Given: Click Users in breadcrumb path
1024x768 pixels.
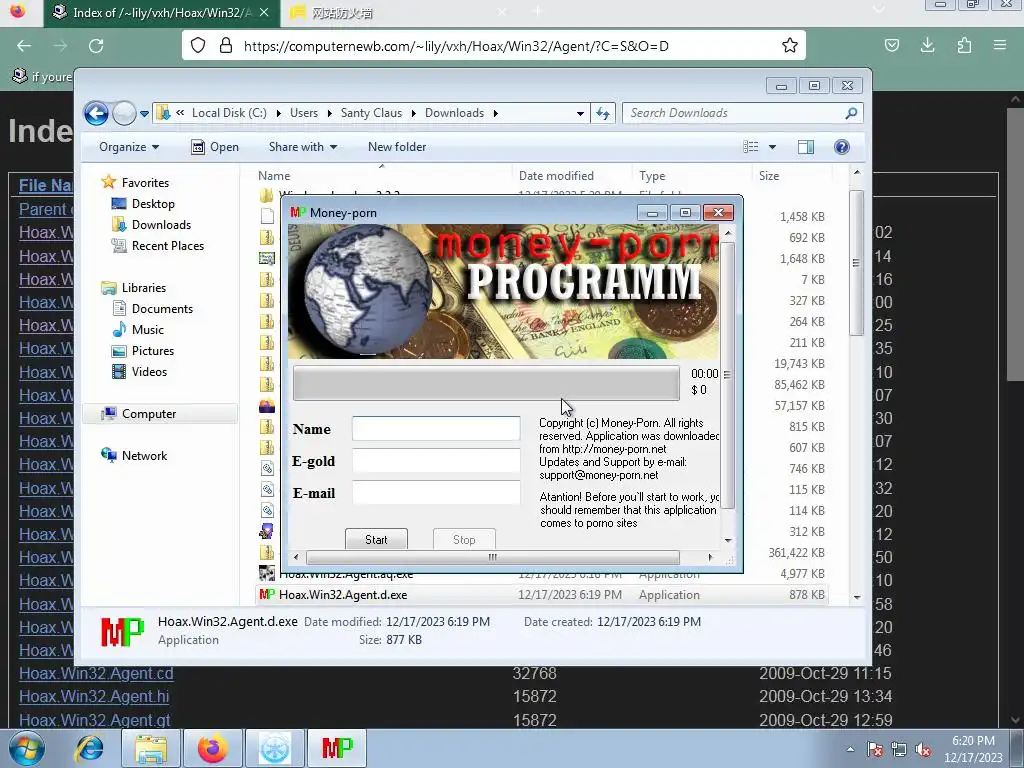Looking at the screenshot, I should click(304, 114).
